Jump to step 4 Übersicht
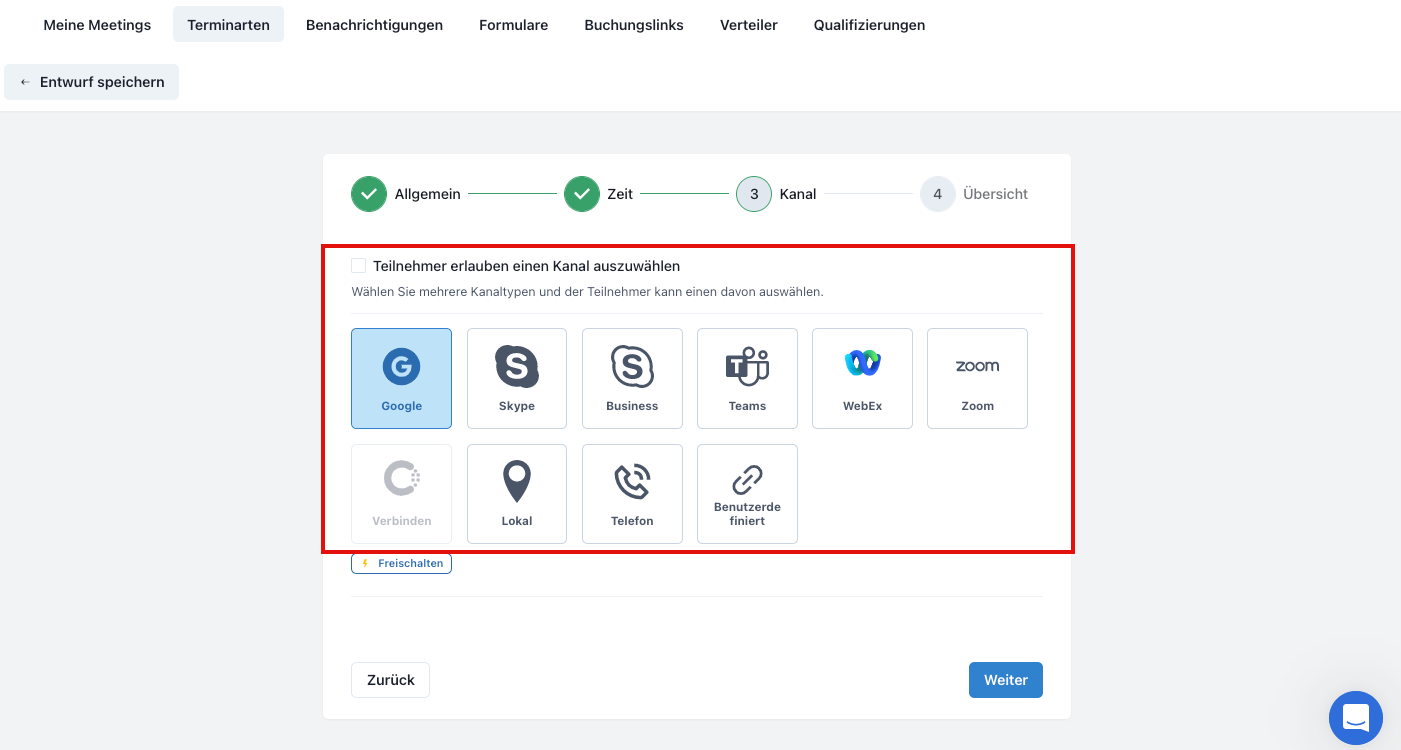Image resolution: width=1401 pixels, height=750 pixels. point(937,194)
